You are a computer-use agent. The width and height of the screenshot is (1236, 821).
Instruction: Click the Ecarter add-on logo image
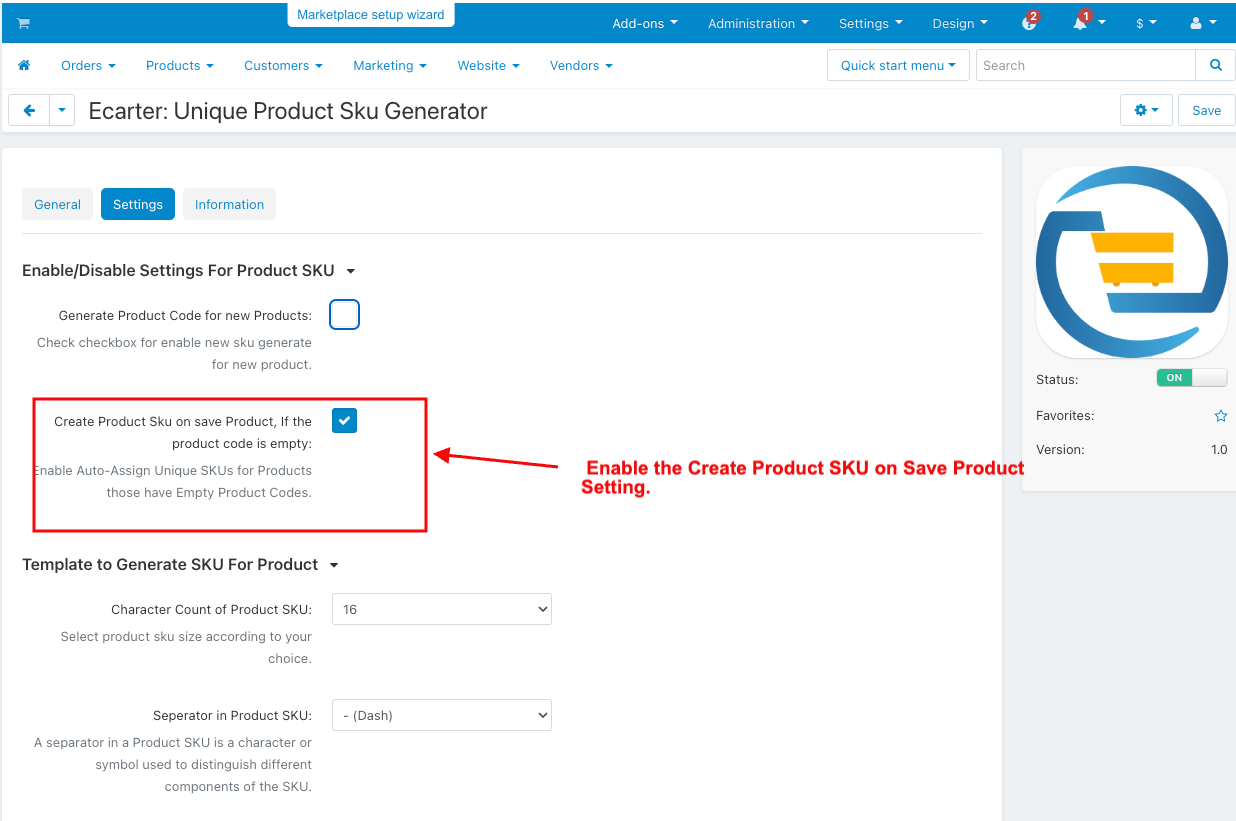(x=1132, y=262)
